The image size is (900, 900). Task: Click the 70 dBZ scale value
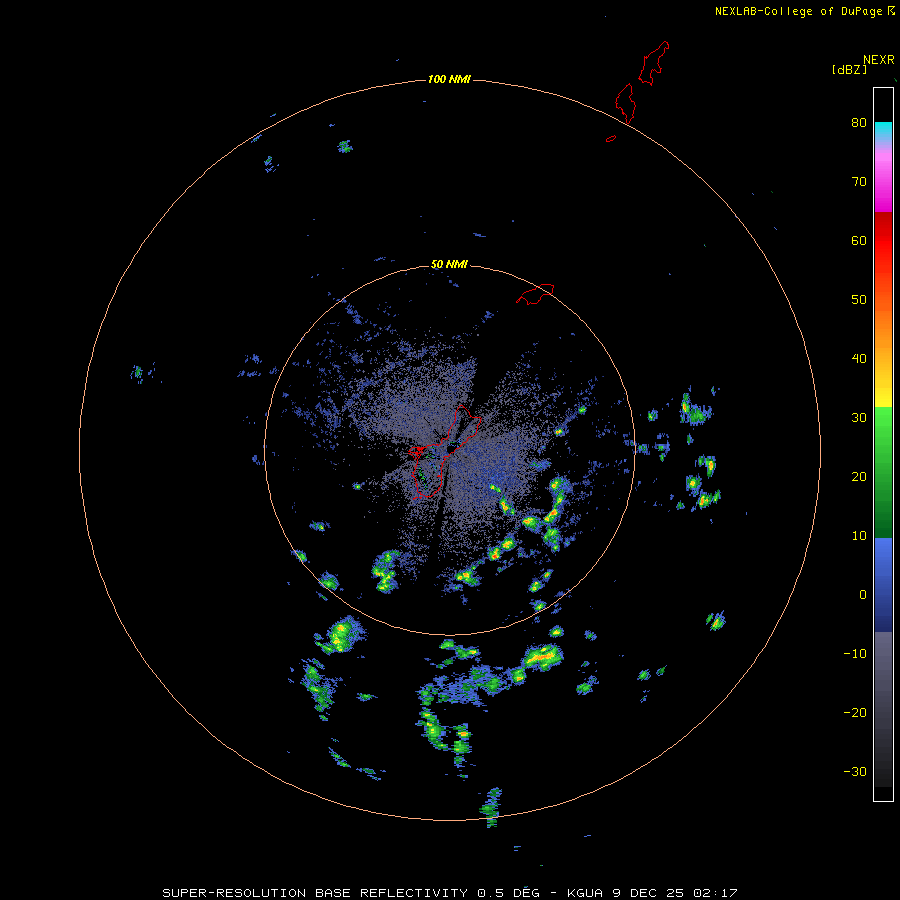[859, 182]
